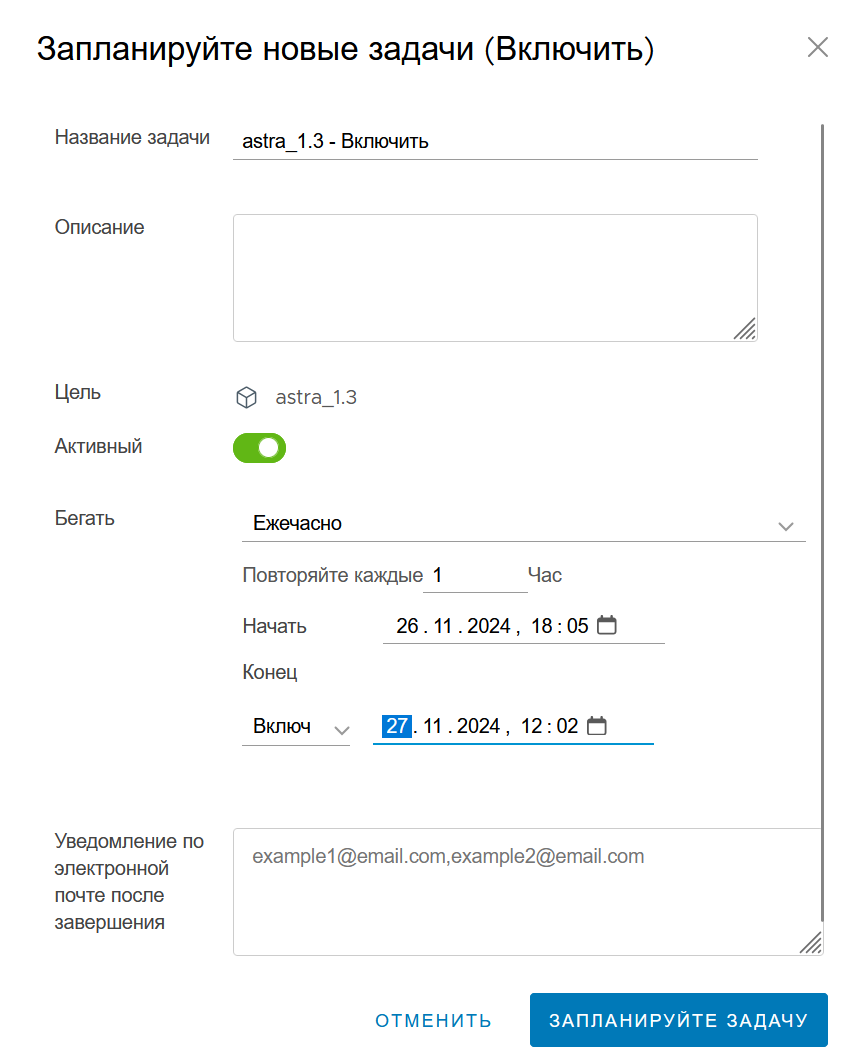This screenshot has width=850, height=1063.
Task: Click ЗАПЛАНИРУЙТЕ ЗАДАЧУ button
Action: [x=679, y=1020]
